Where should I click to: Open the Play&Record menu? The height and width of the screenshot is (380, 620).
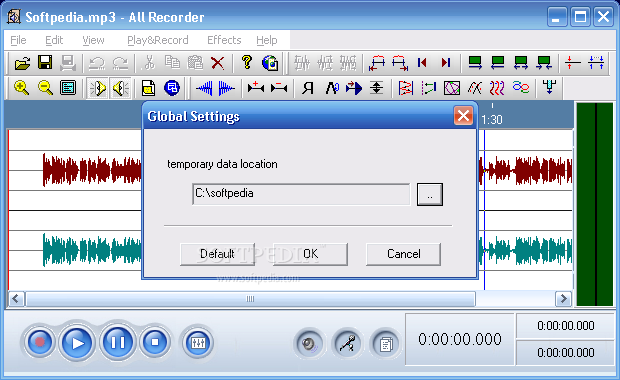pos(158,40)
